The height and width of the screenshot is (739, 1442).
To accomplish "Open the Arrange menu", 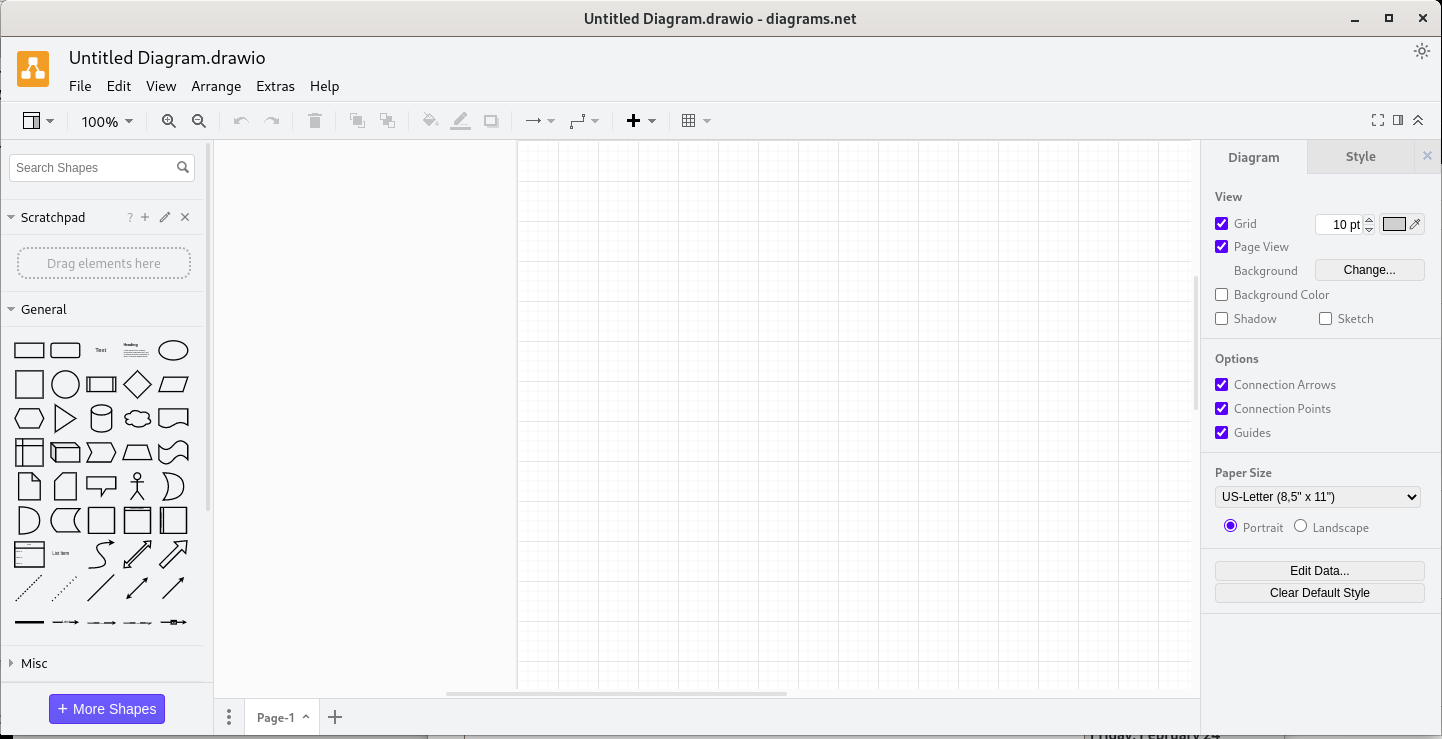I will (216, 86).
